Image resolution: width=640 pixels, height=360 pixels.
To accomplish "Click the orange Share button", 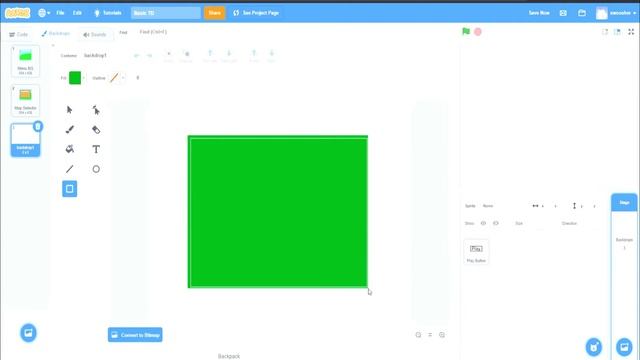I will pyautogui.click(x=214, y=13).
